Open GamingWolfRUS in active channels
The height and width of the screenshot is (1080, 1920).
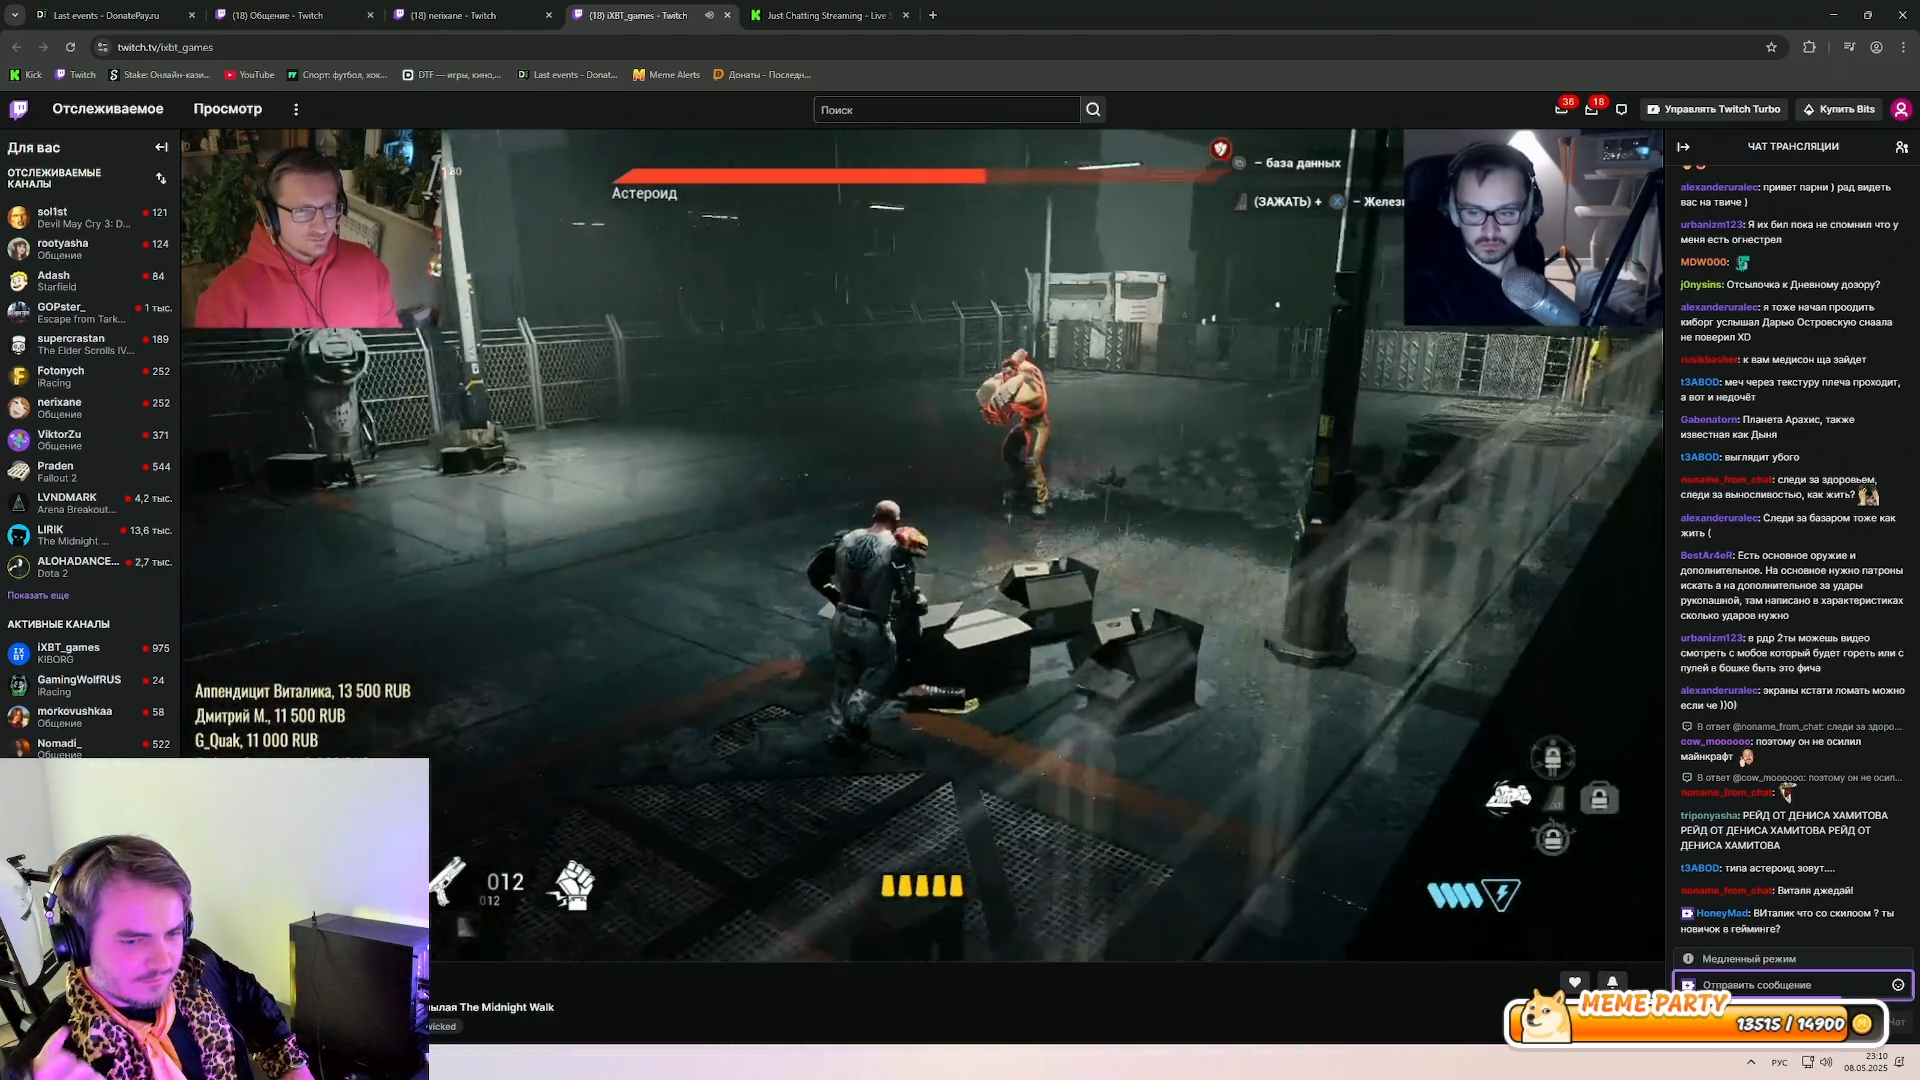[90, 685]
